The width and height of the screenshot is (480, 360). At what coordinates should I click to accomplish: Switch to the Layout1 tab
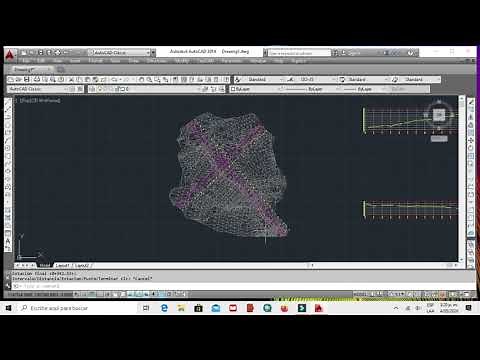pyautogui.click(x=62, y=265)
